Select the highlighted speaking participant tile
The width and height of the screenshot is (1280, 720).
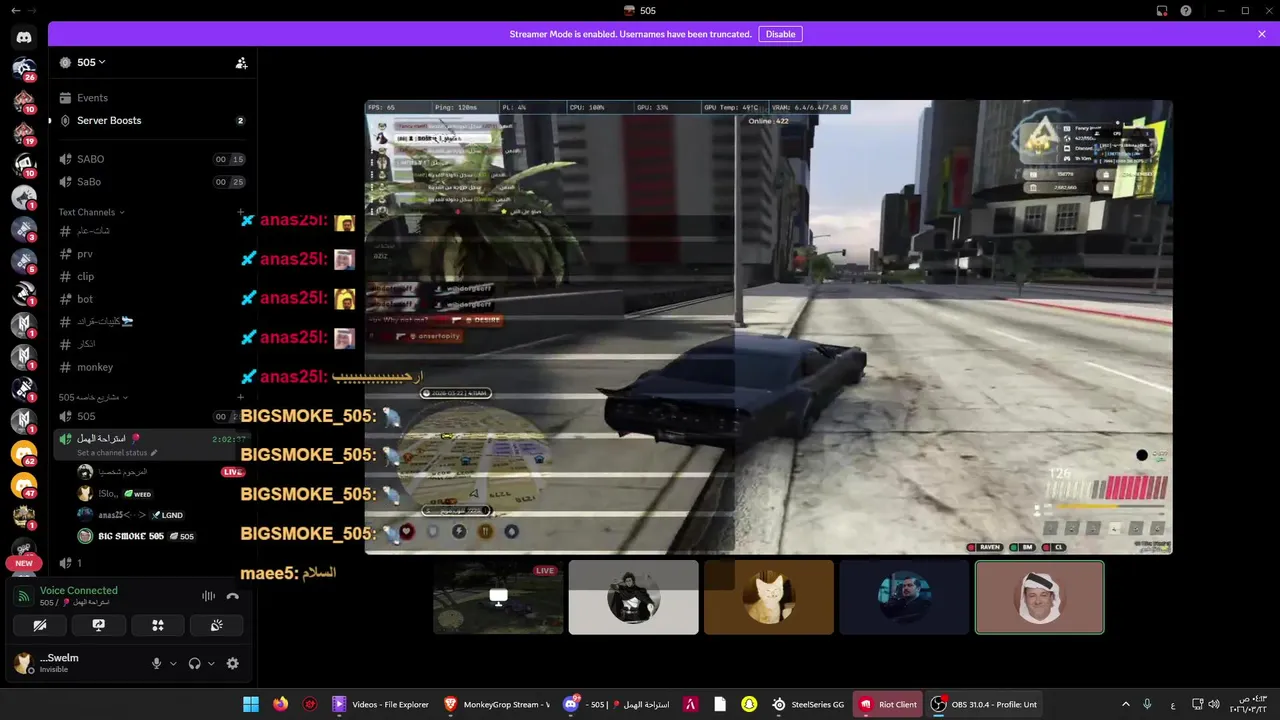click(1040, 597)
